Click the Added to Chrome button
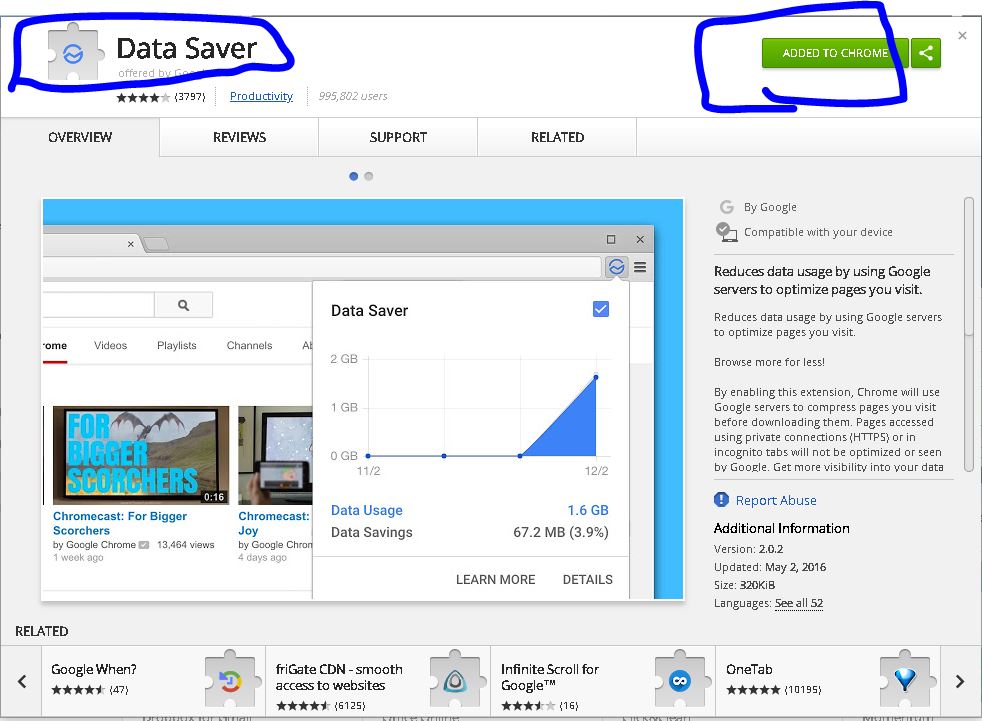 coord(835,53)
